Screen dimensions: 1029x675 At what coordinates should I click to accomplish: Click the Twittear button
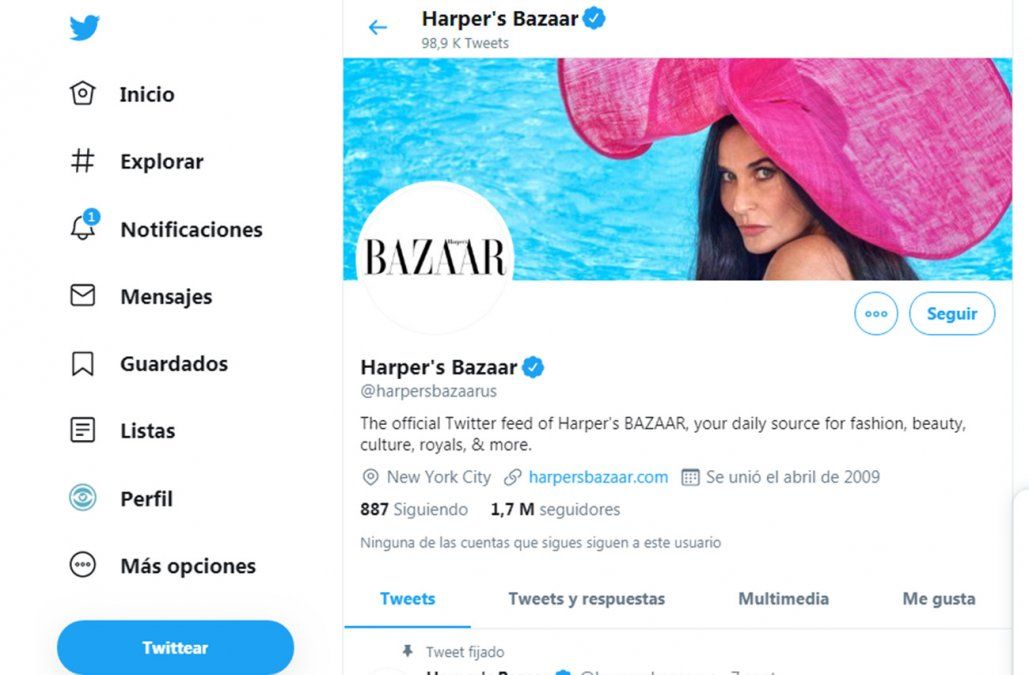(175, 647)
